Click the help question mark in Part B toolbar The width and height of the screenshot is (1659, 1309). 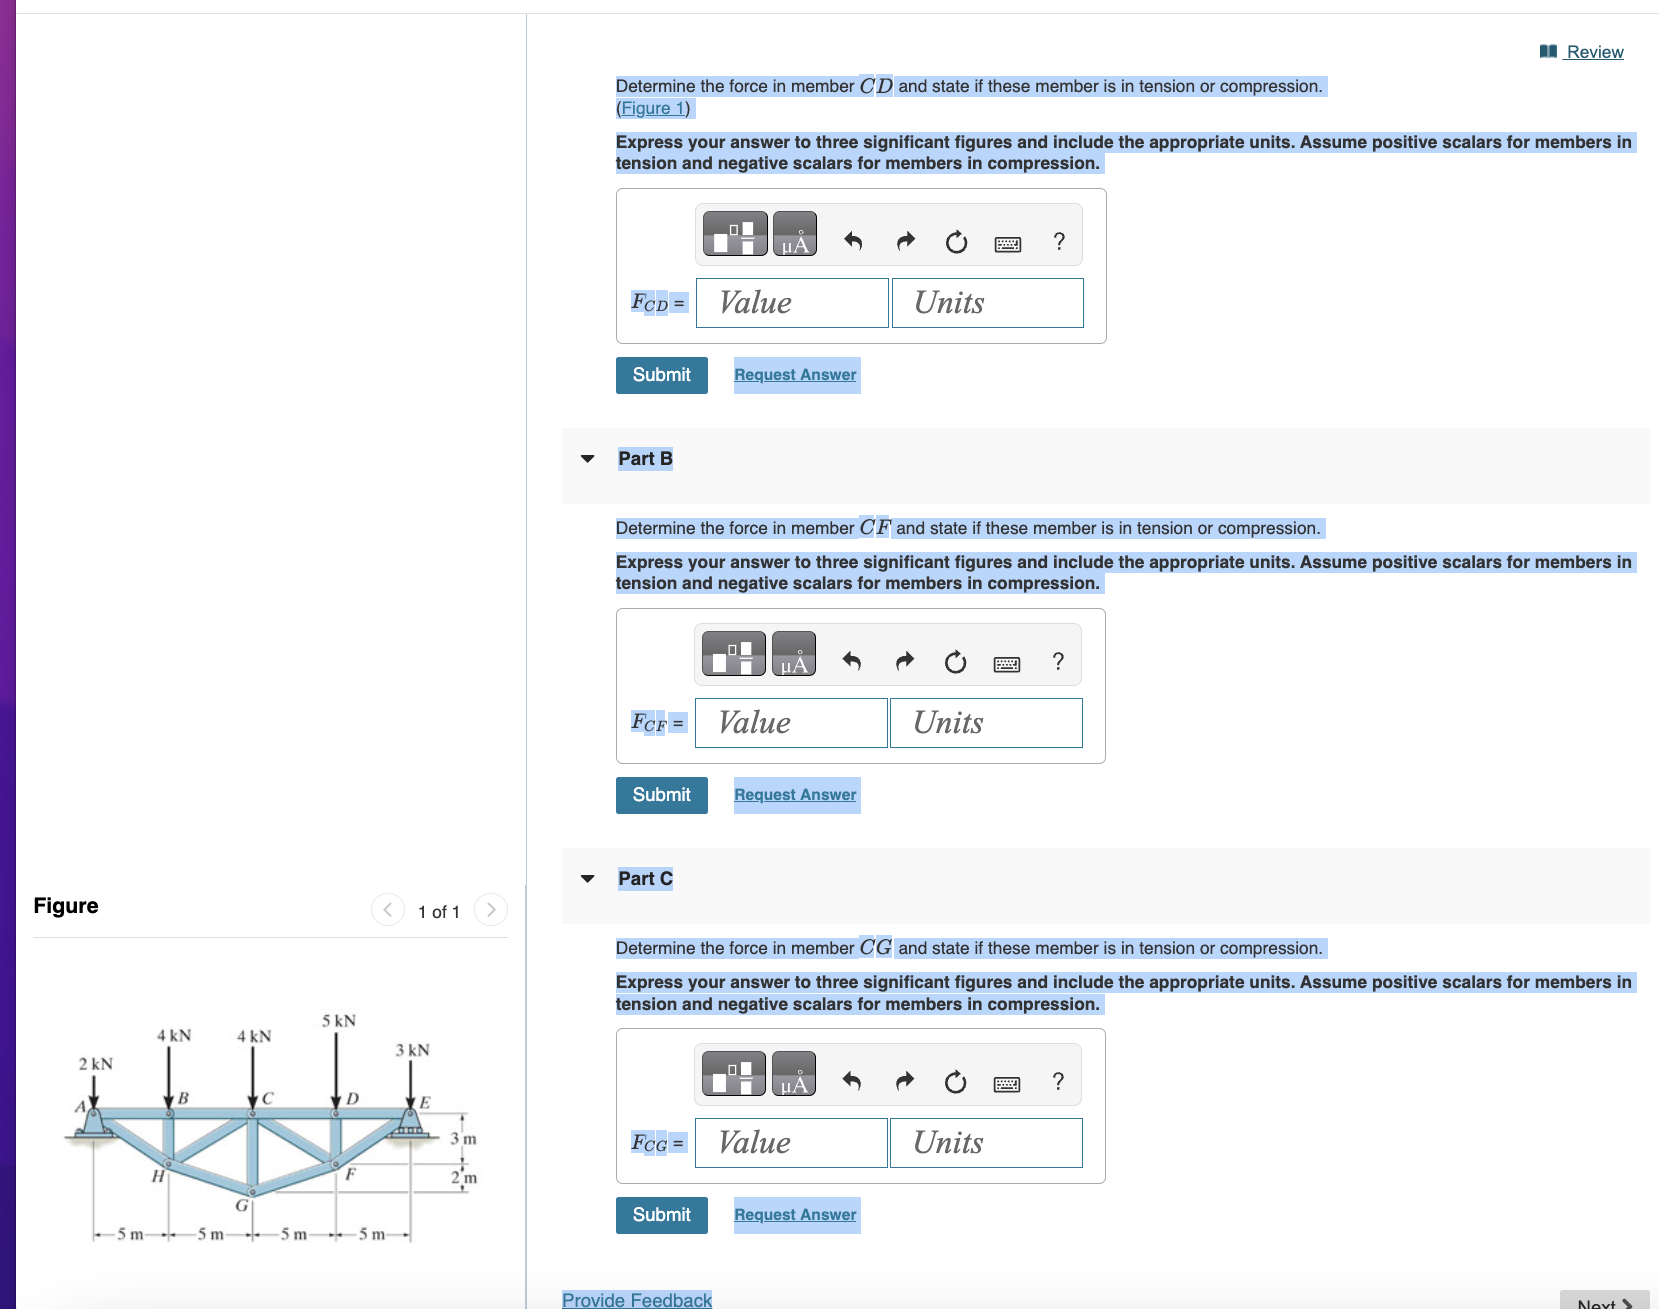click(1057, 660)
